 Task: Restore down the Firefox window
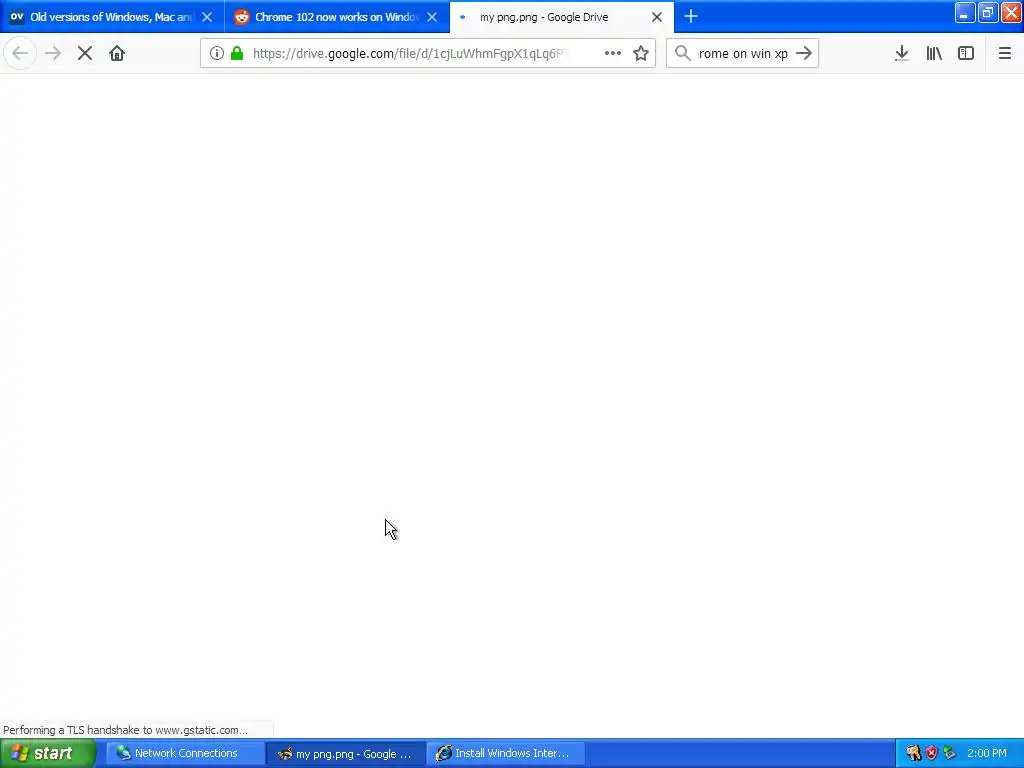click(988, 13)
